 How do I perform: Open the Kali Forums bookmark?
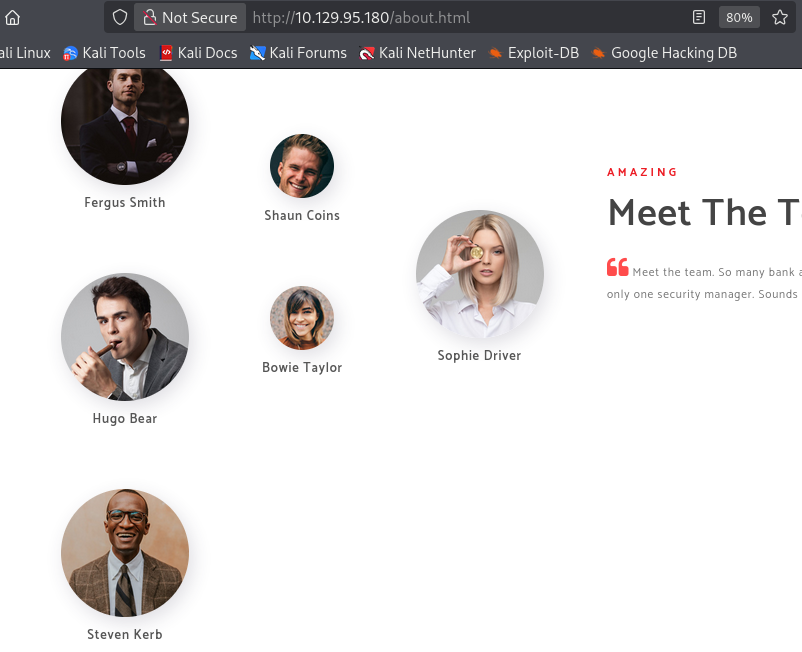click(298, 53)
